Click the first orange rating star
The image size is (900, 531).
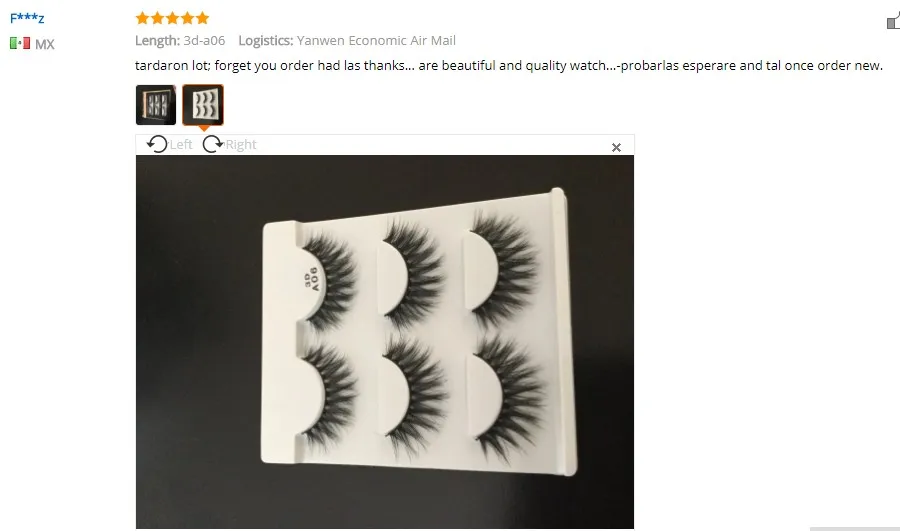coord(142,18)
